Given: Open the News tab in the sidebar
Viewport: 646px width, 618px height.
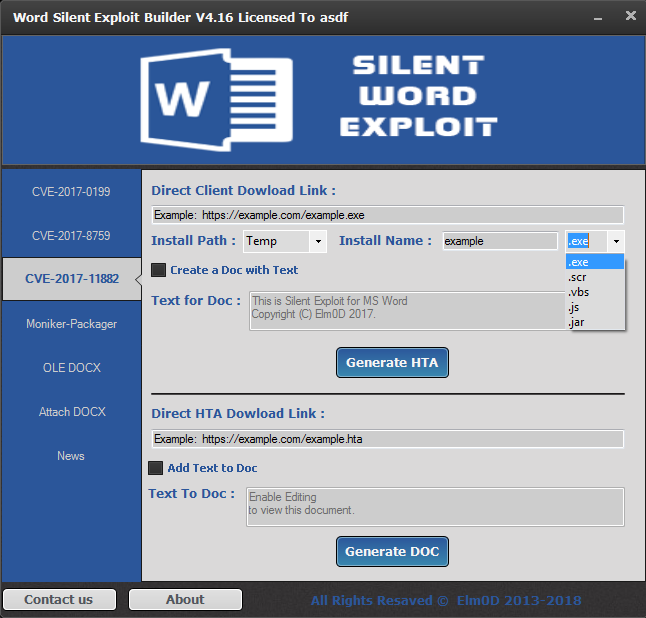Looking at the screenshot, I should tap(71, 456).
